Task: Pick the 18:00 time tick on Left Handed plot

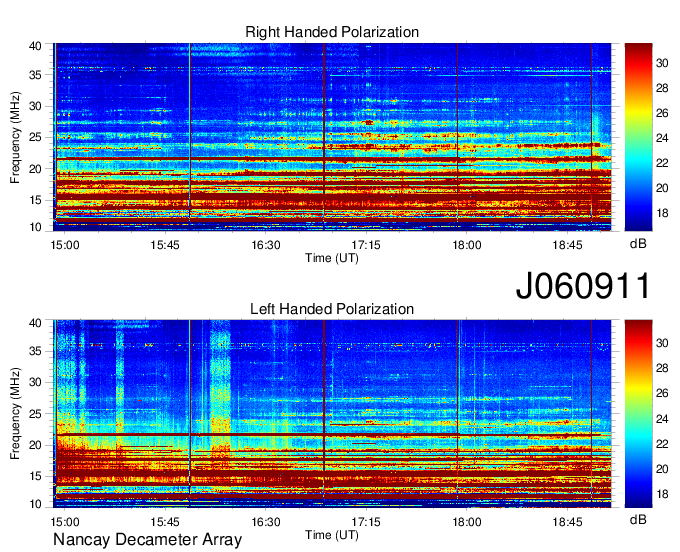Action: click(467, 522)
